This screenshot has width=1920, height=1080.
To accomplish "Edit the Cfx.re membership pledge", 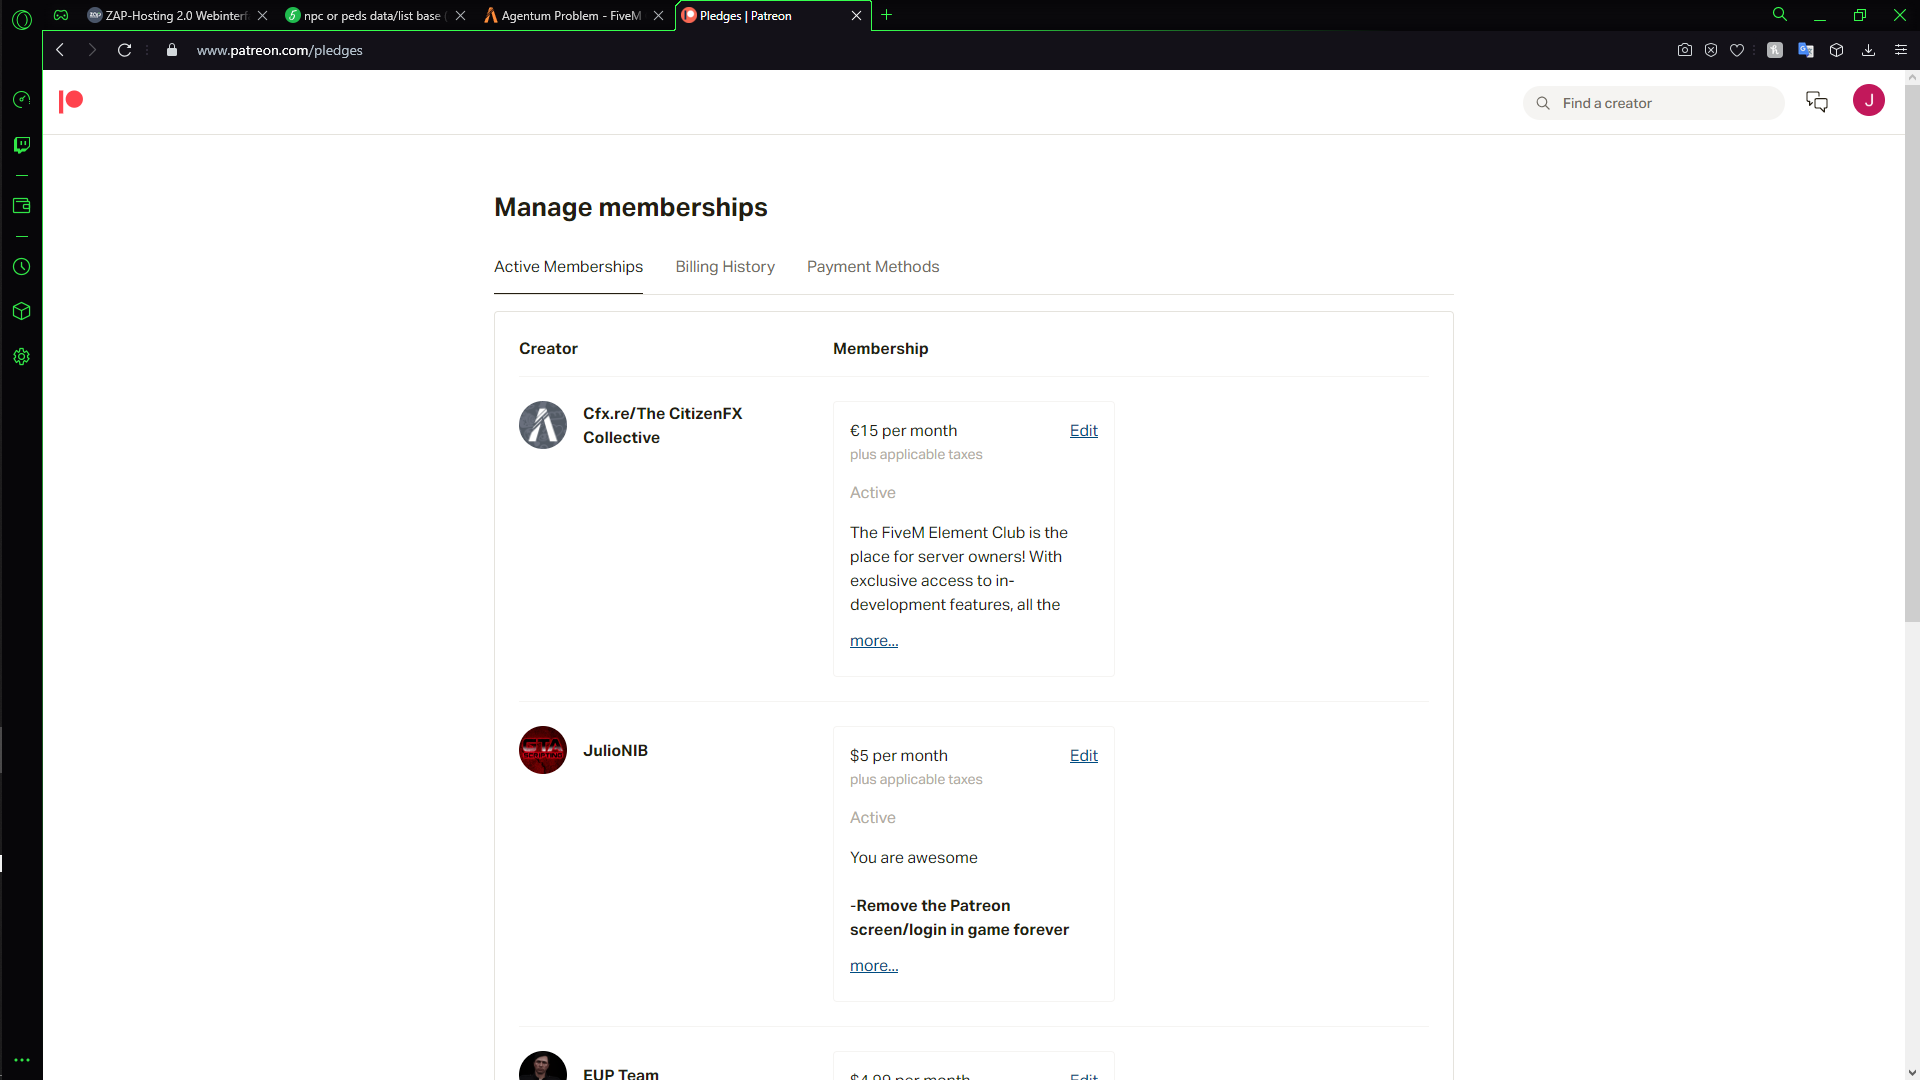I will click(x=1083, y=430).
